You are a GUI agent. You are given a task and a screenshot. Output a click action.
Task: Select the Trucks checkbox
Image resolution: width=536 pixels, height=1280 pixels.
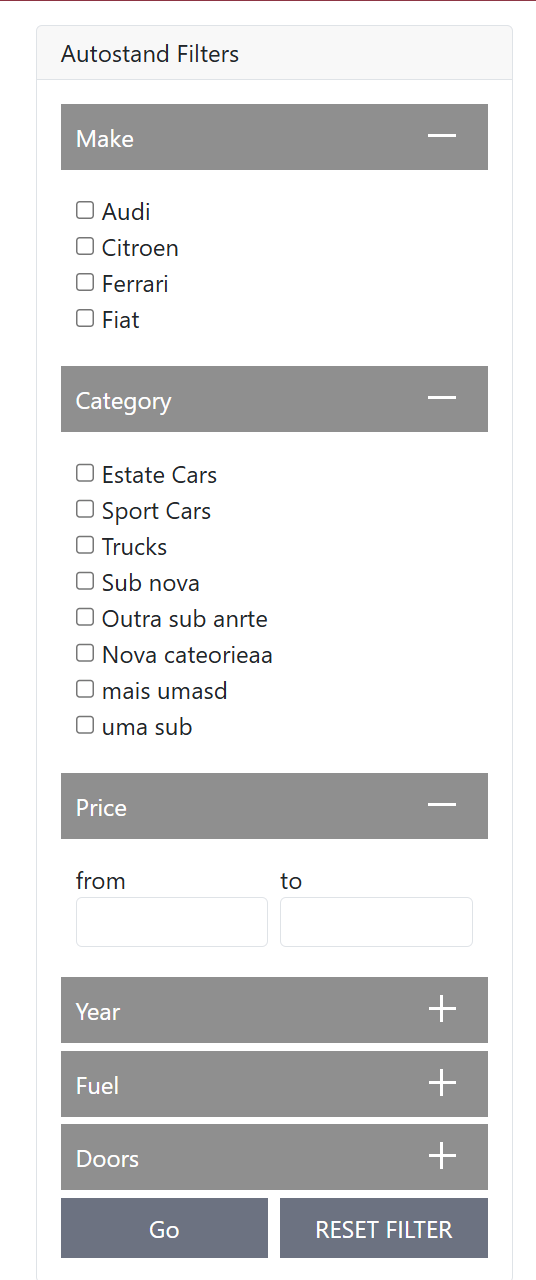(85, 545)
